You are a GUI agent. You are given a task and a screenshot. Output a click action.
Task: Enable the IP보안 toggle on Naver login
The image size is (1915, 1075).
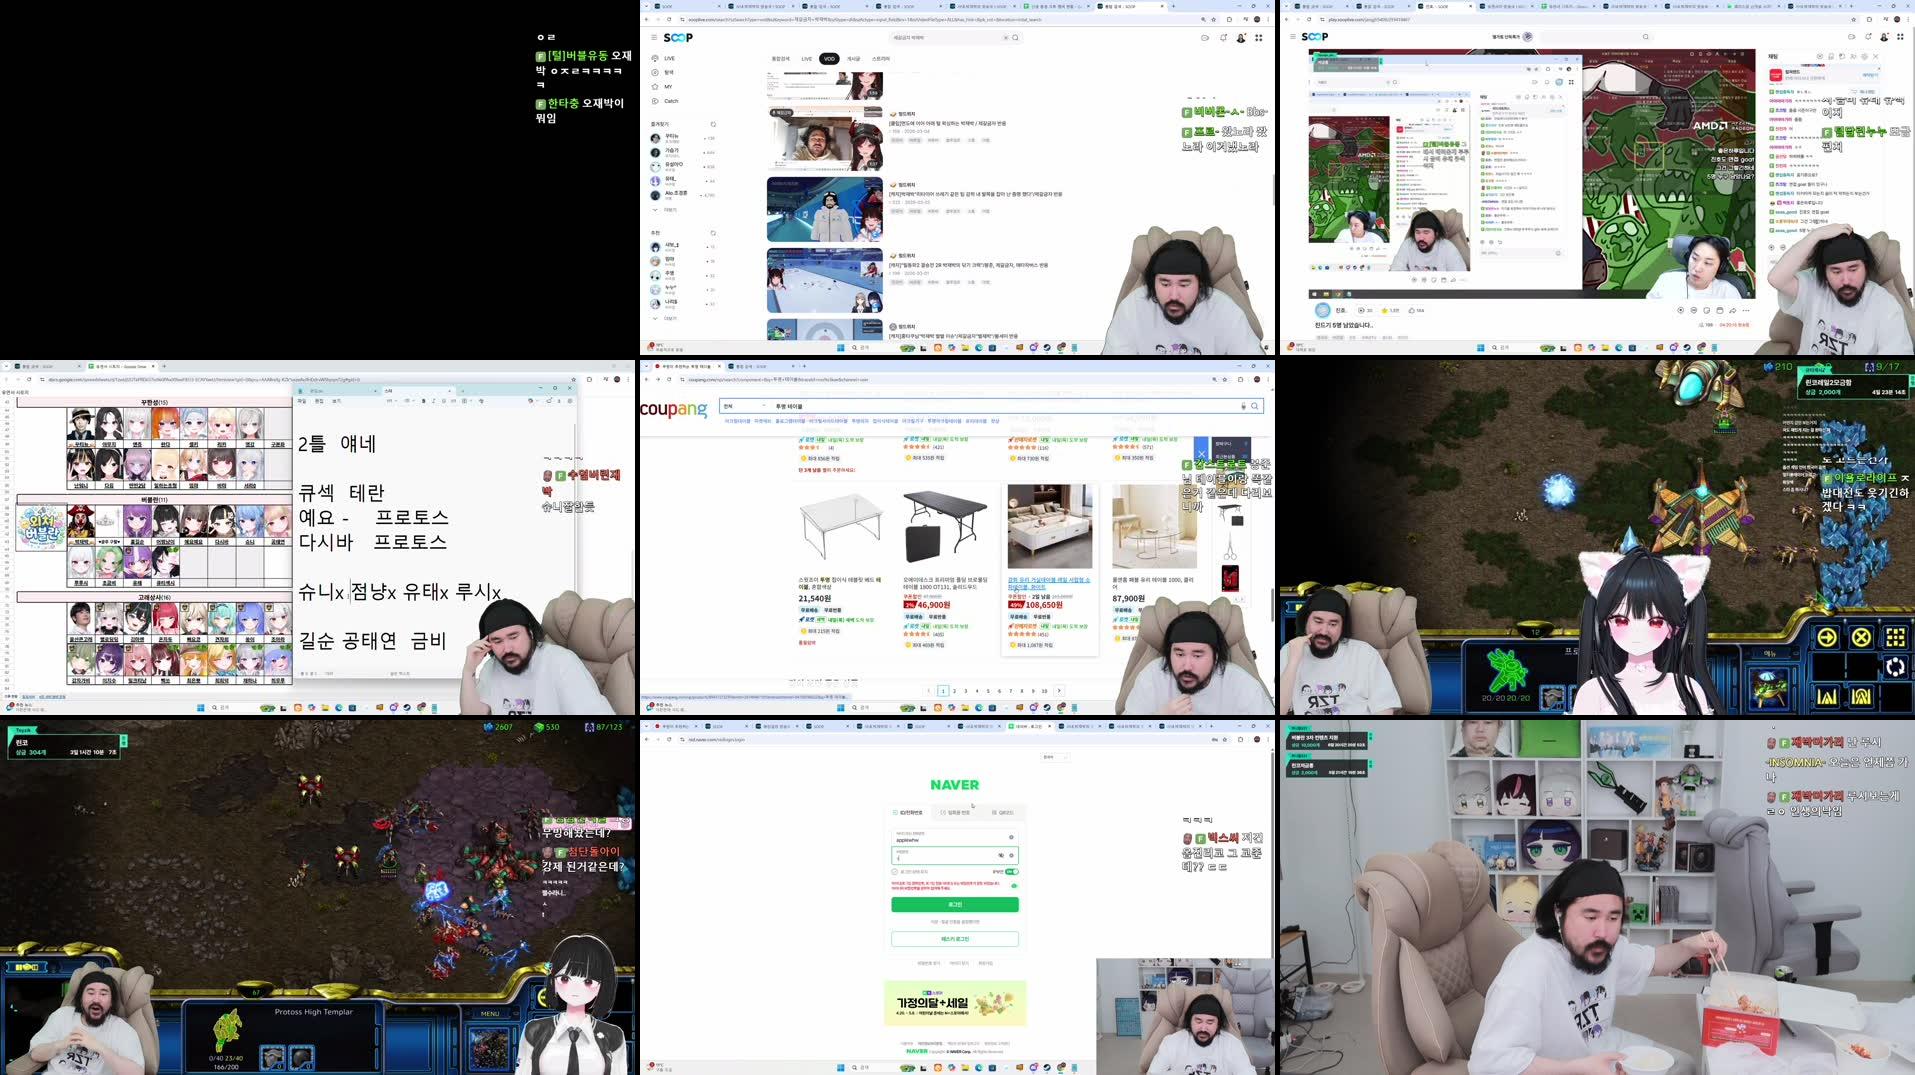pyautogui.click(x=1011, y=872)
